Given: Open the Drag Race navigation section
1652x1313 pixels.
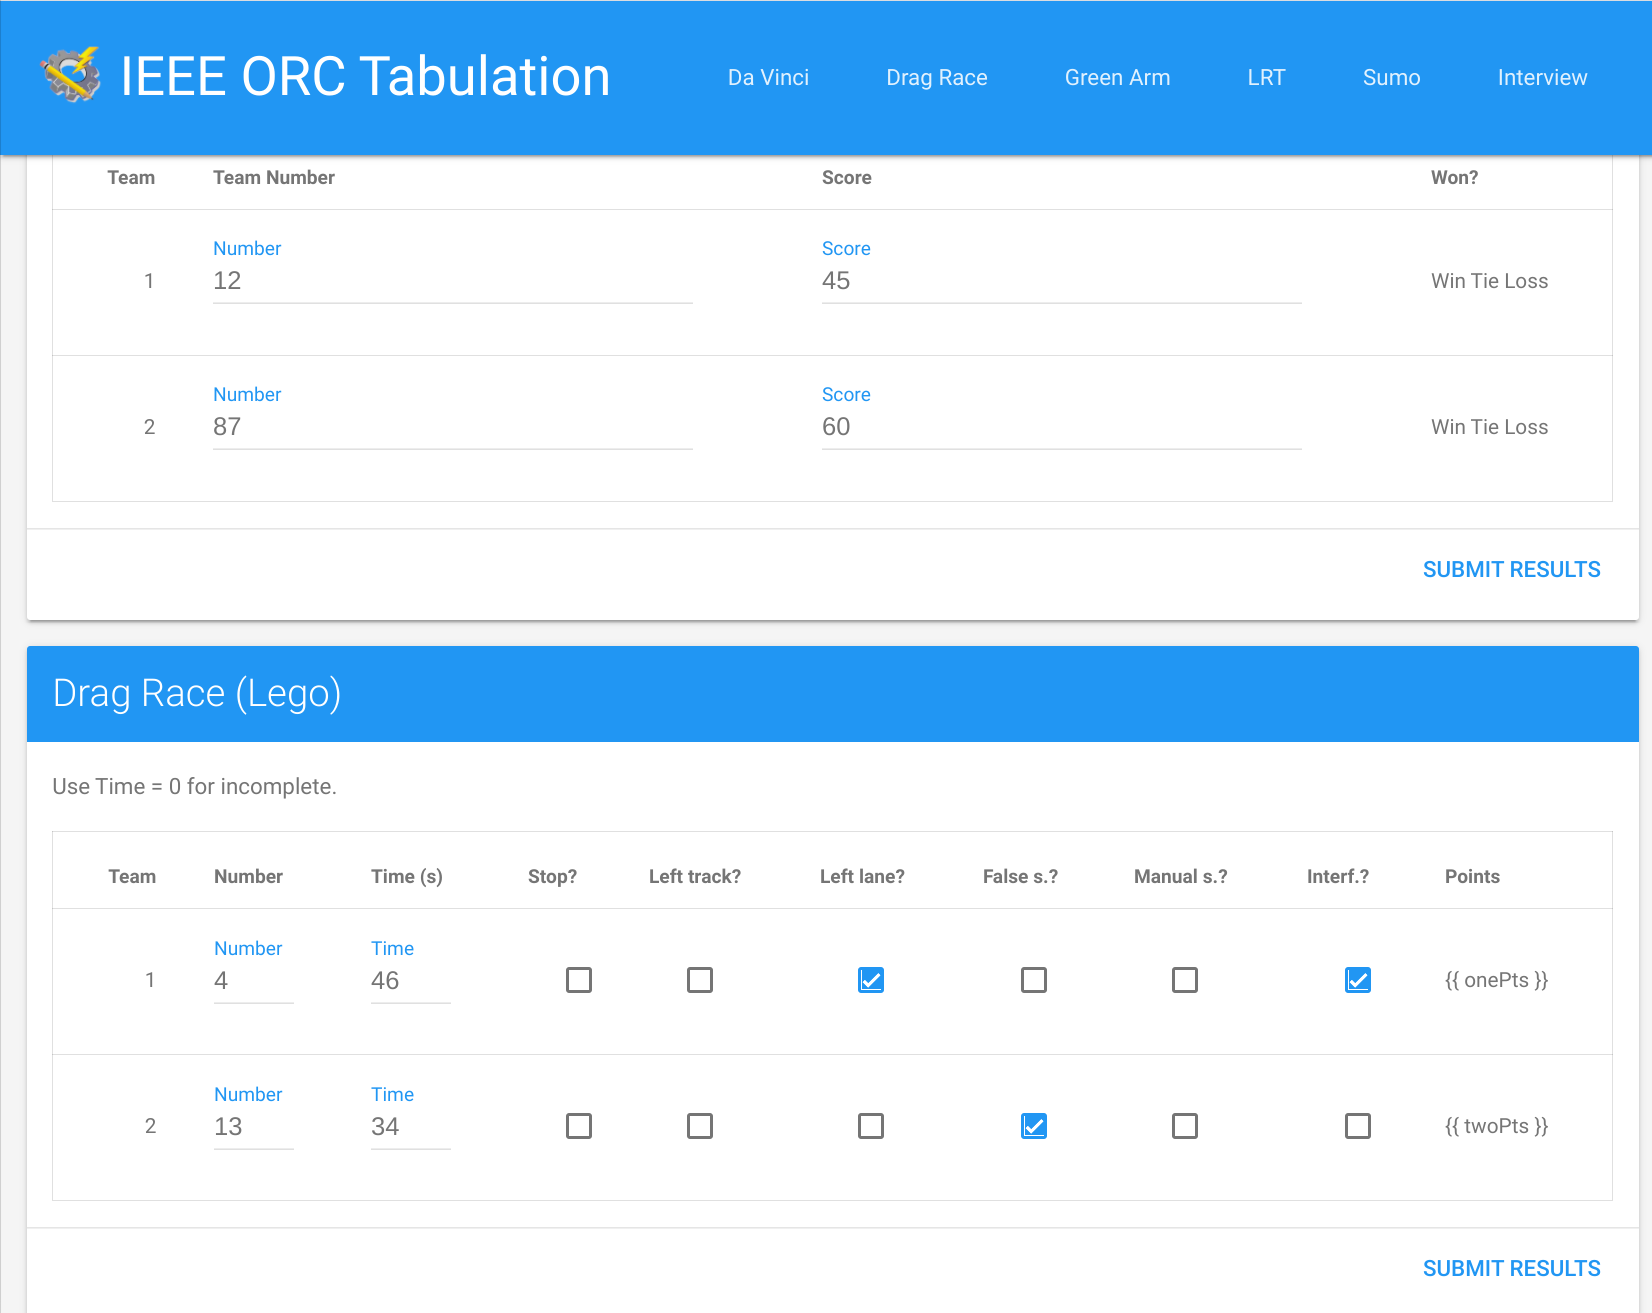Looking at the screenshot, I should tap(936, 77).
